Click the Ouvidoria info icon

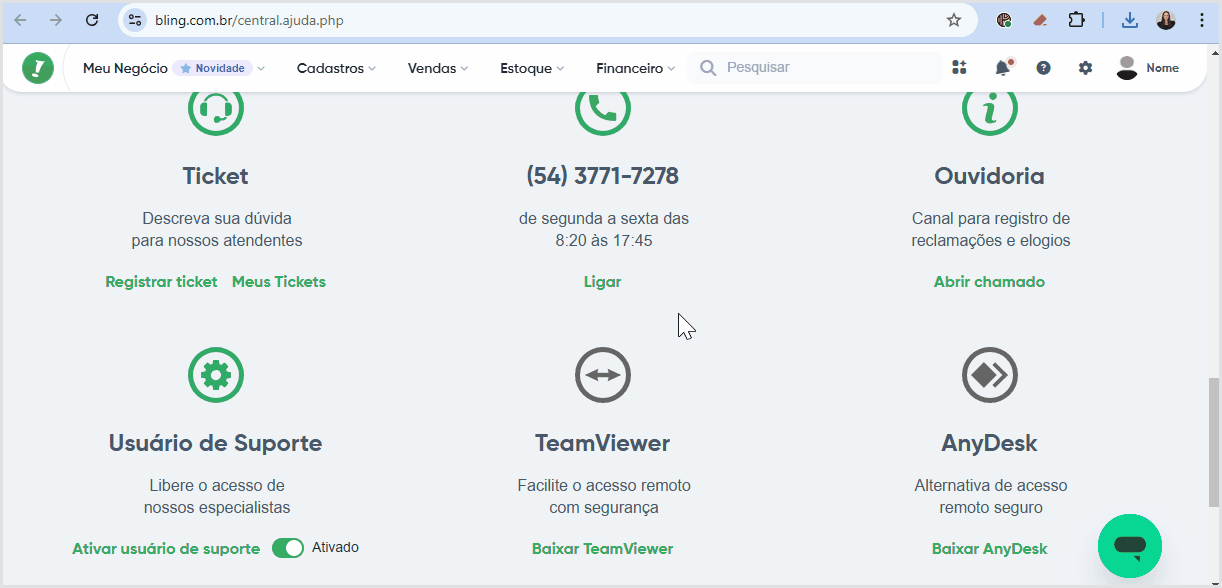tap(990, 108)
